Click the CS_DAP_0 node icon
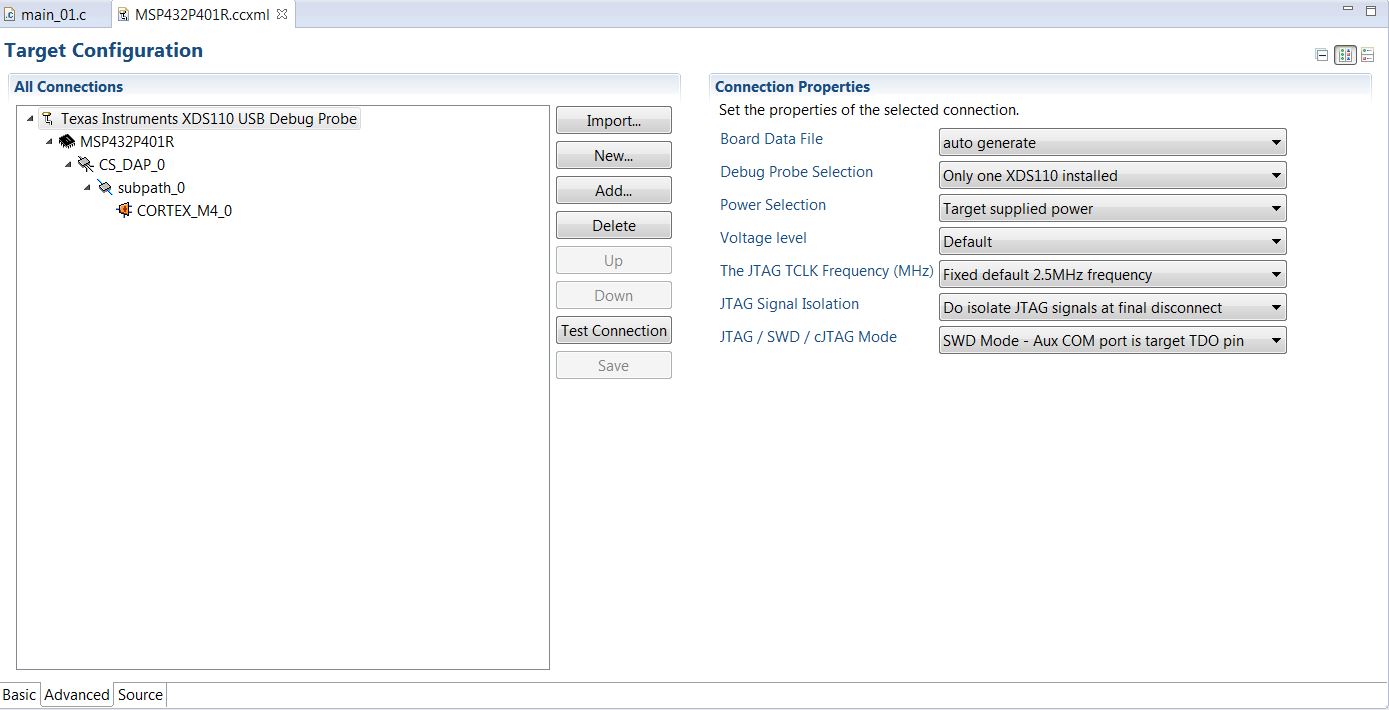Screen dimensions: 1389x710 coord(86,165)
